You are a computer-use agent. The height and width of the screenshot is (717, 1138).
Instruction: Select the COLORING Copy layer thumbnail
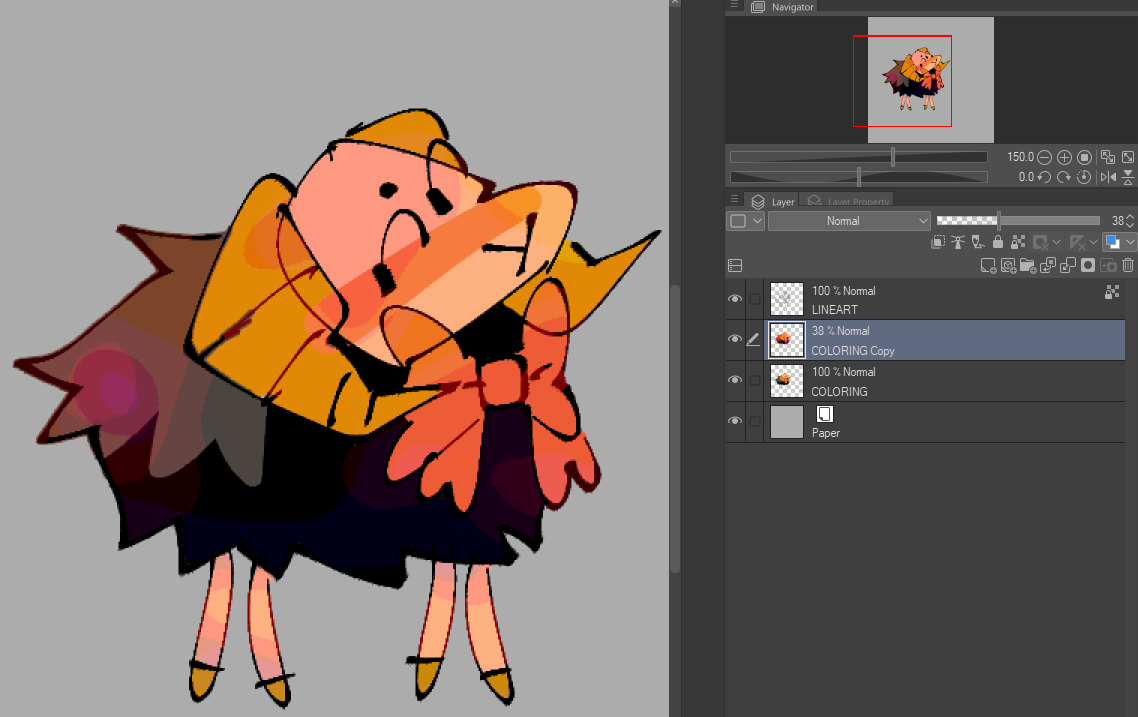pos(787,340)
